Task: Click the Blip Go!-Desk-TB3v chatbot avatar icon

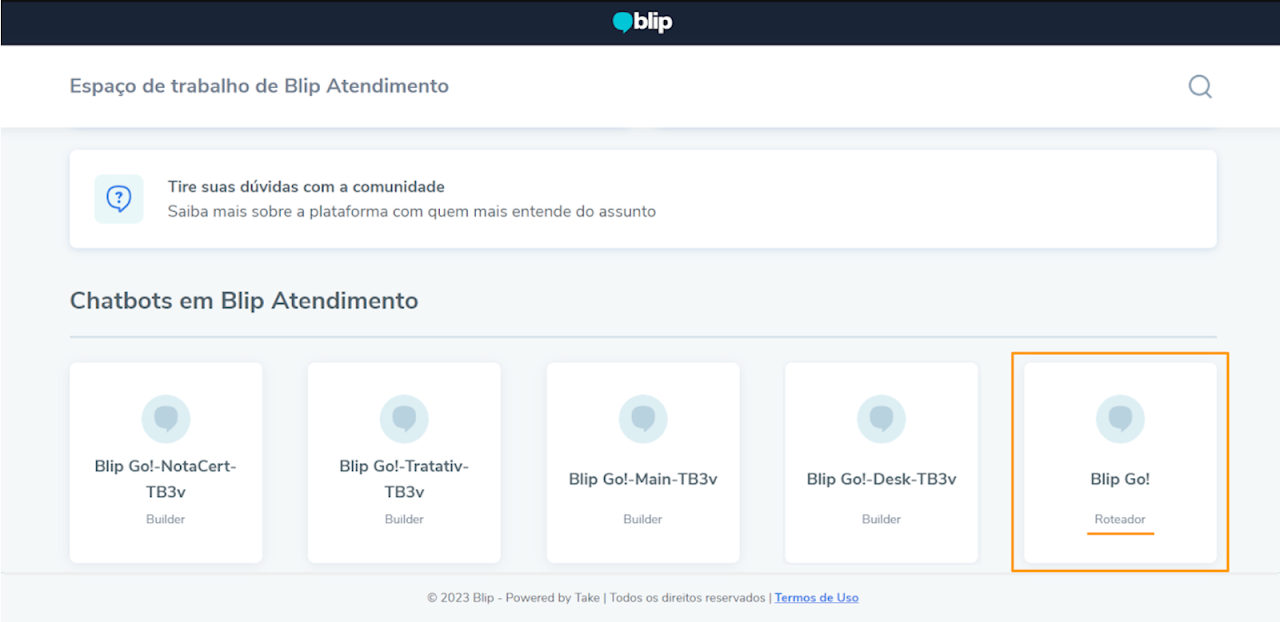Action: click(x=881, y=418)
